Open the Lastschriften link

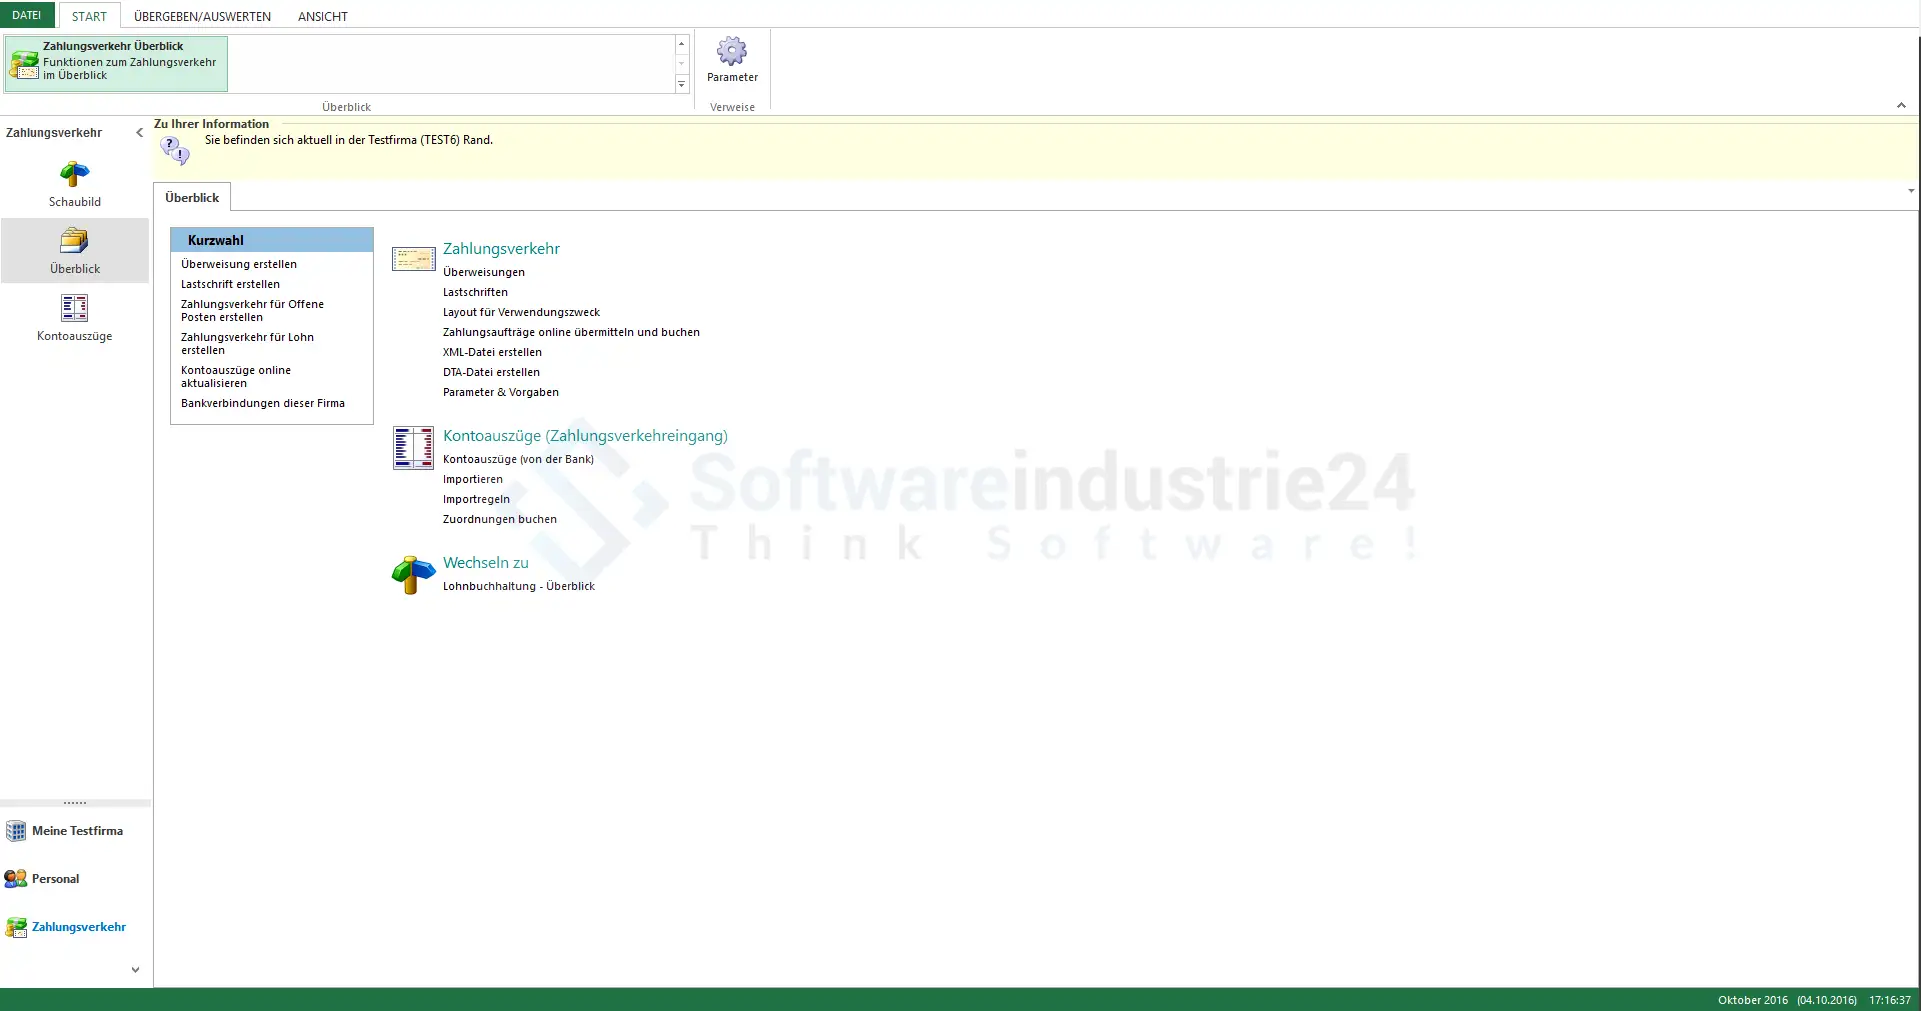pos(475,292)
